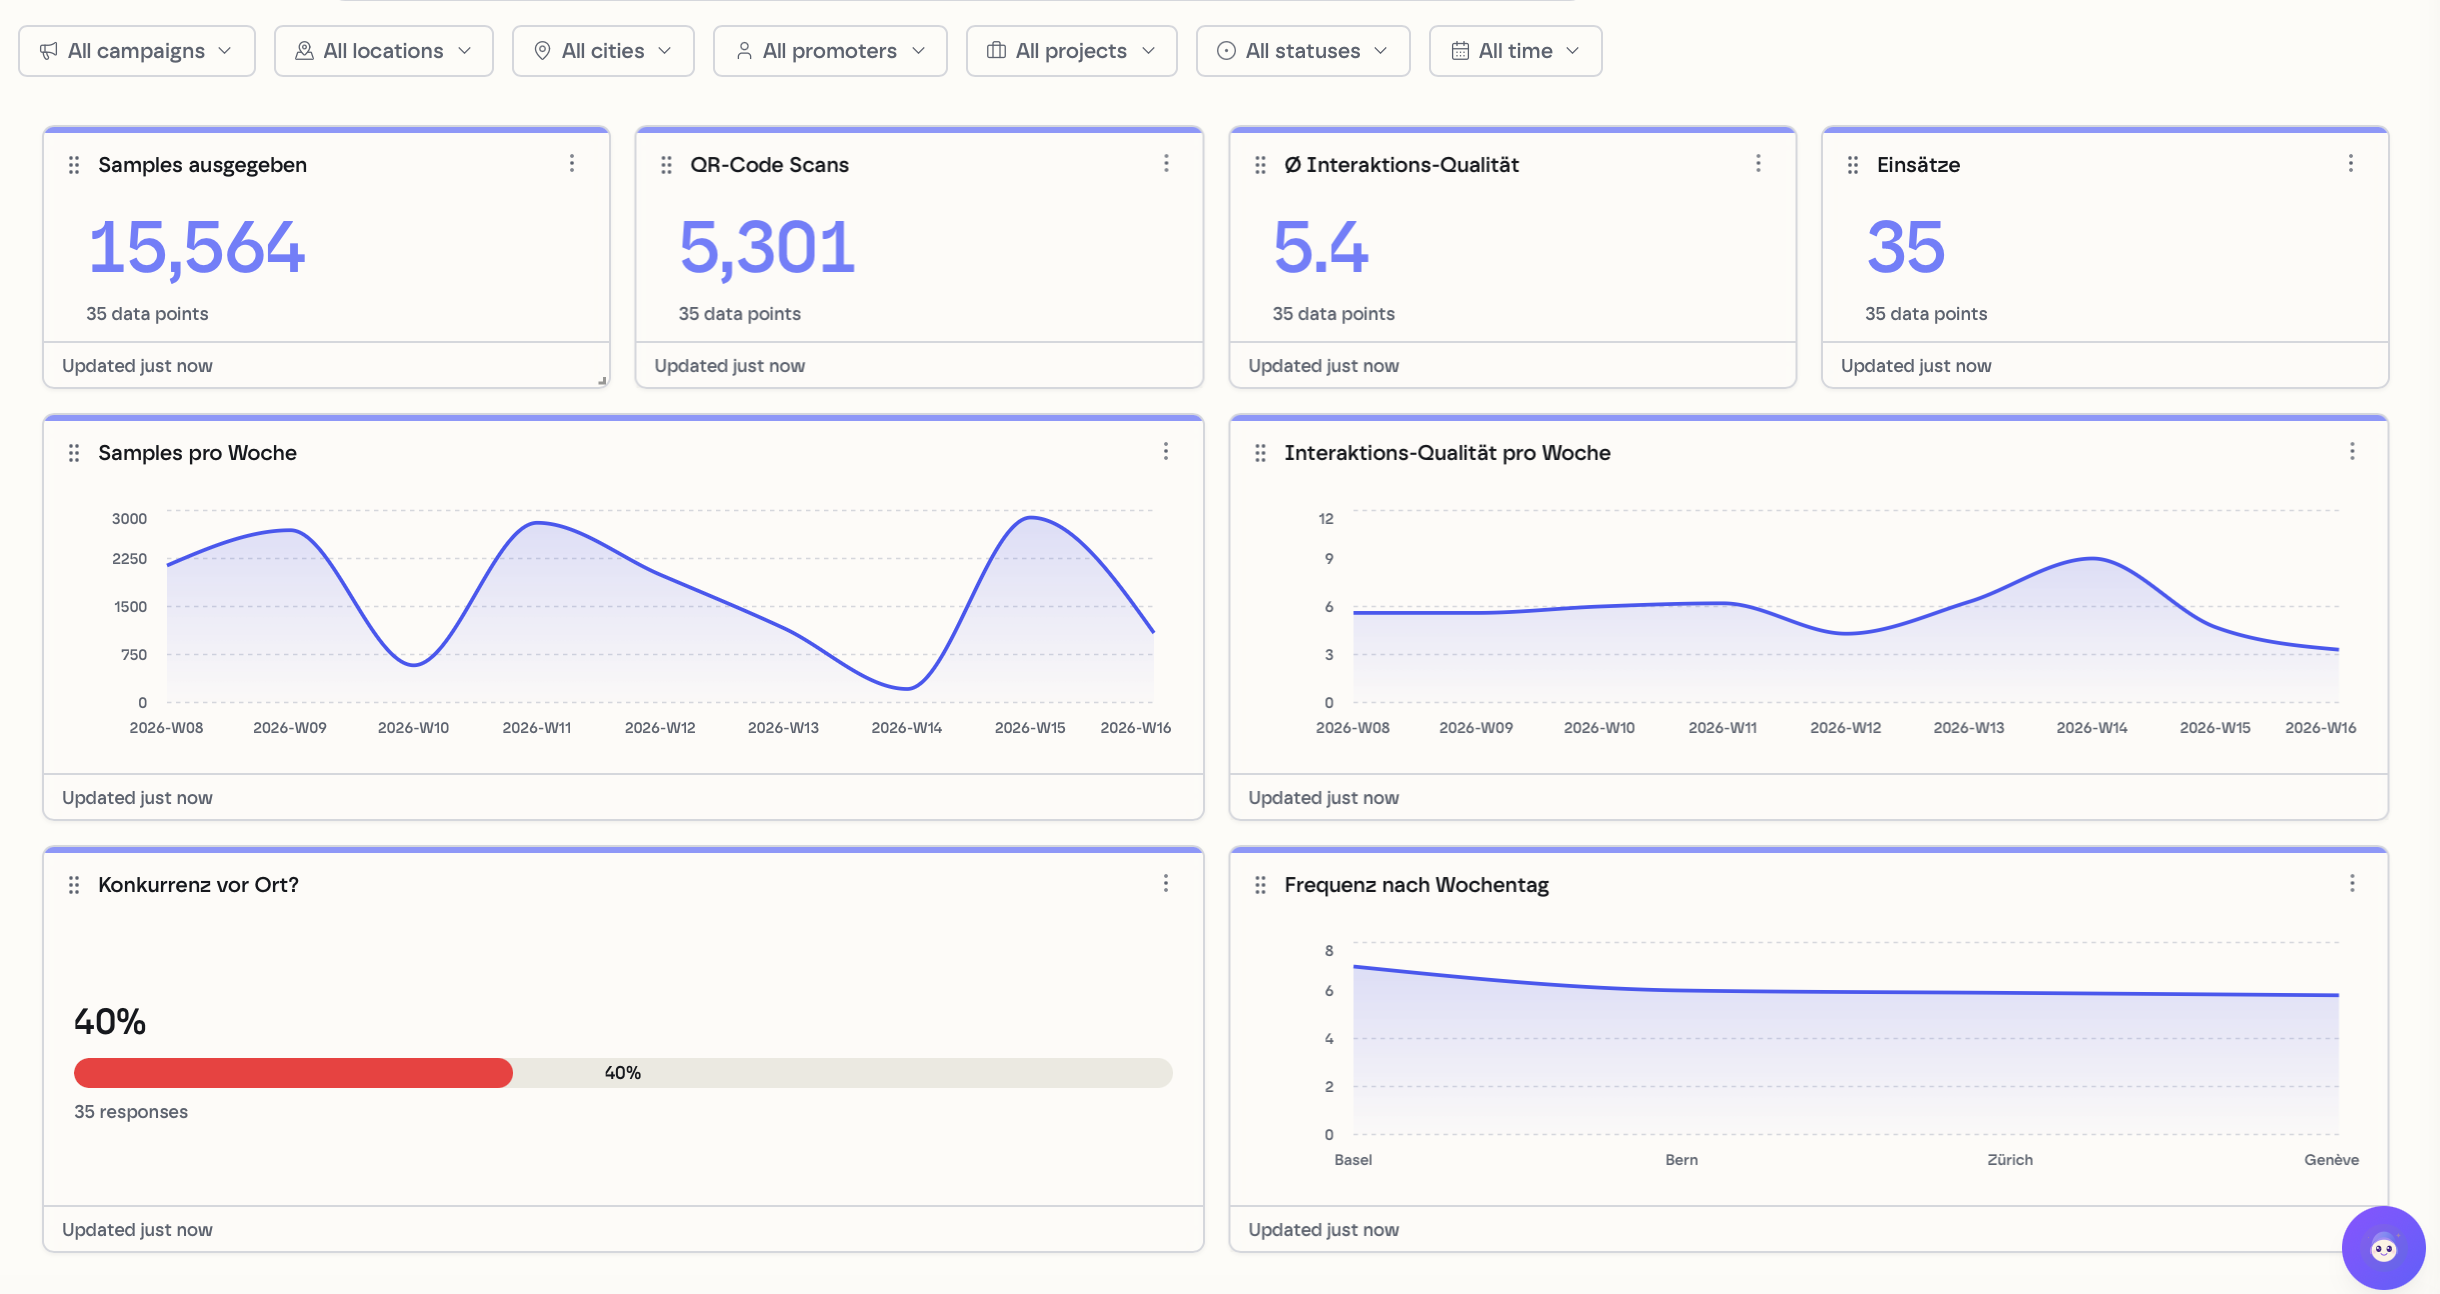Open options menu for Konkurrenz vor Ort card
The image size is (2440, 1294).
pyautogui.click(x=1166, y=883)
